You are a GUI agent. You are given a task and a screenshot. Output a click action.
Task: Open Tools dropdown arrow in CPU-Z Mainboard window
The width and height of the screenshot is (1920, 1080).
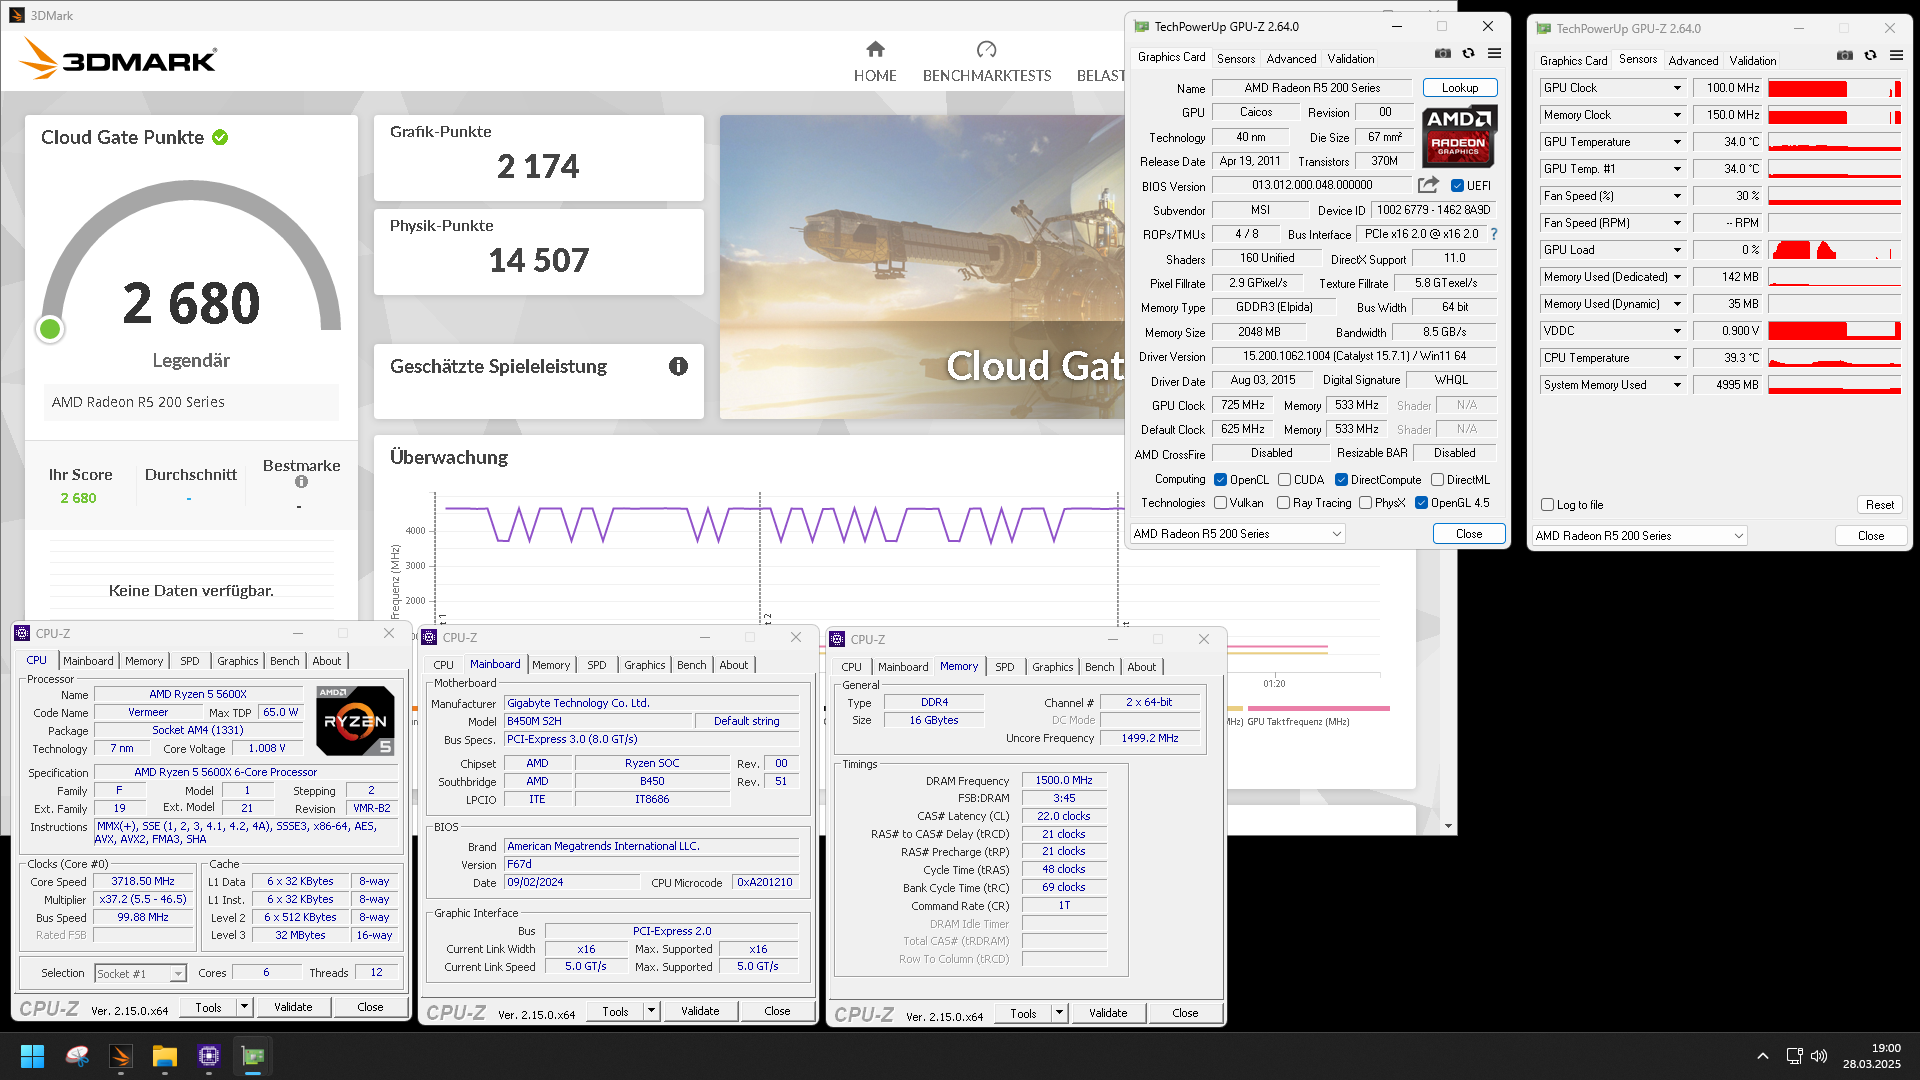click(x=651, y=1012)
